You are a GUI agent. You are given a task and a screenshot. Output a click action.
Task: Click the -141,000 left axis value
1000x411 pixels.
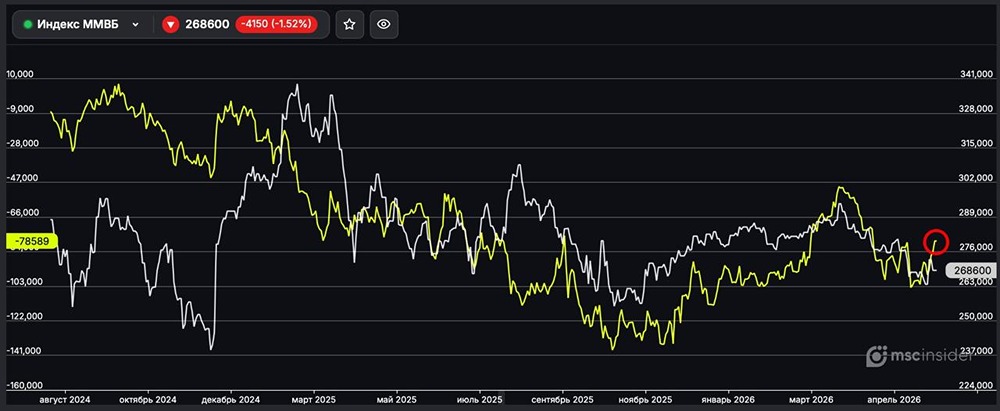click(x=24, y=350)
